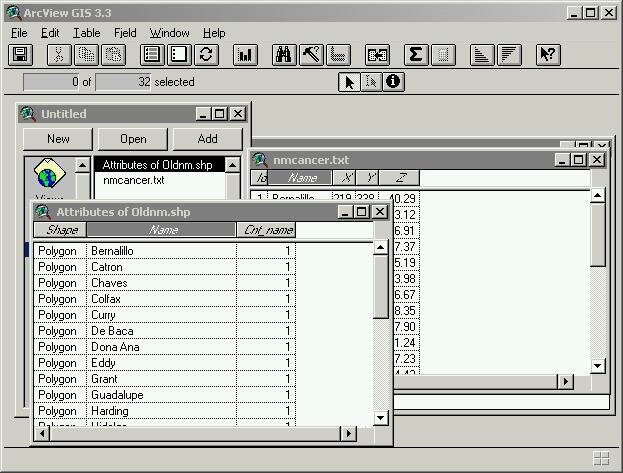Click the Sort Descending icon
The width and height of the screenshot is (623, 473).
(509, 54)
